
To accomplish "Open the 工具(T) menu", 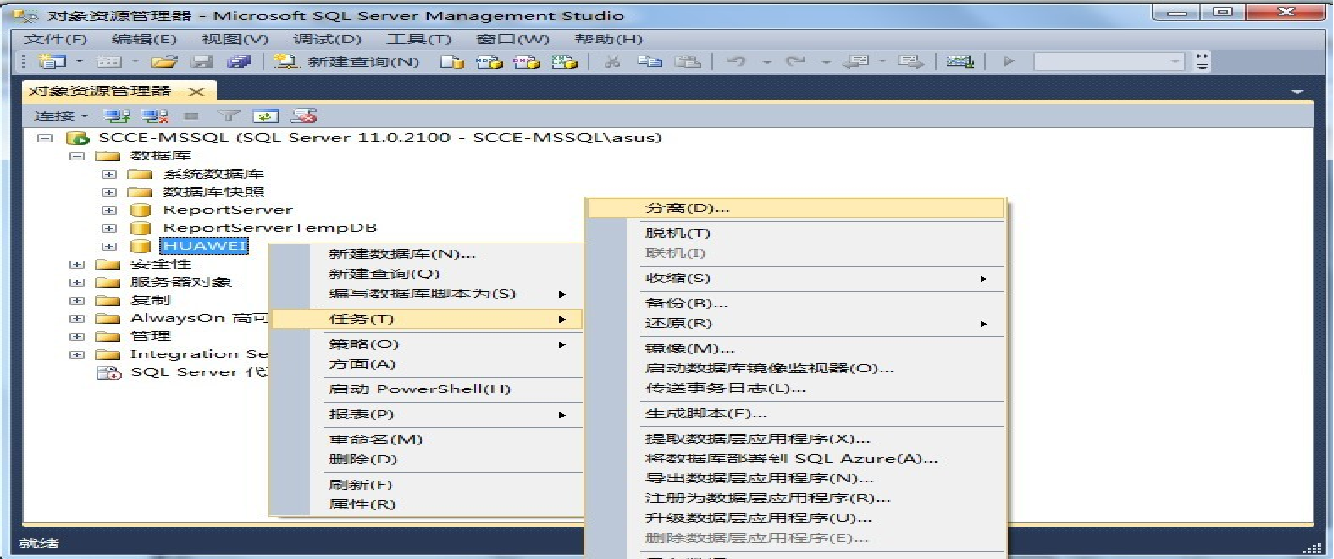I will (419, 39).
